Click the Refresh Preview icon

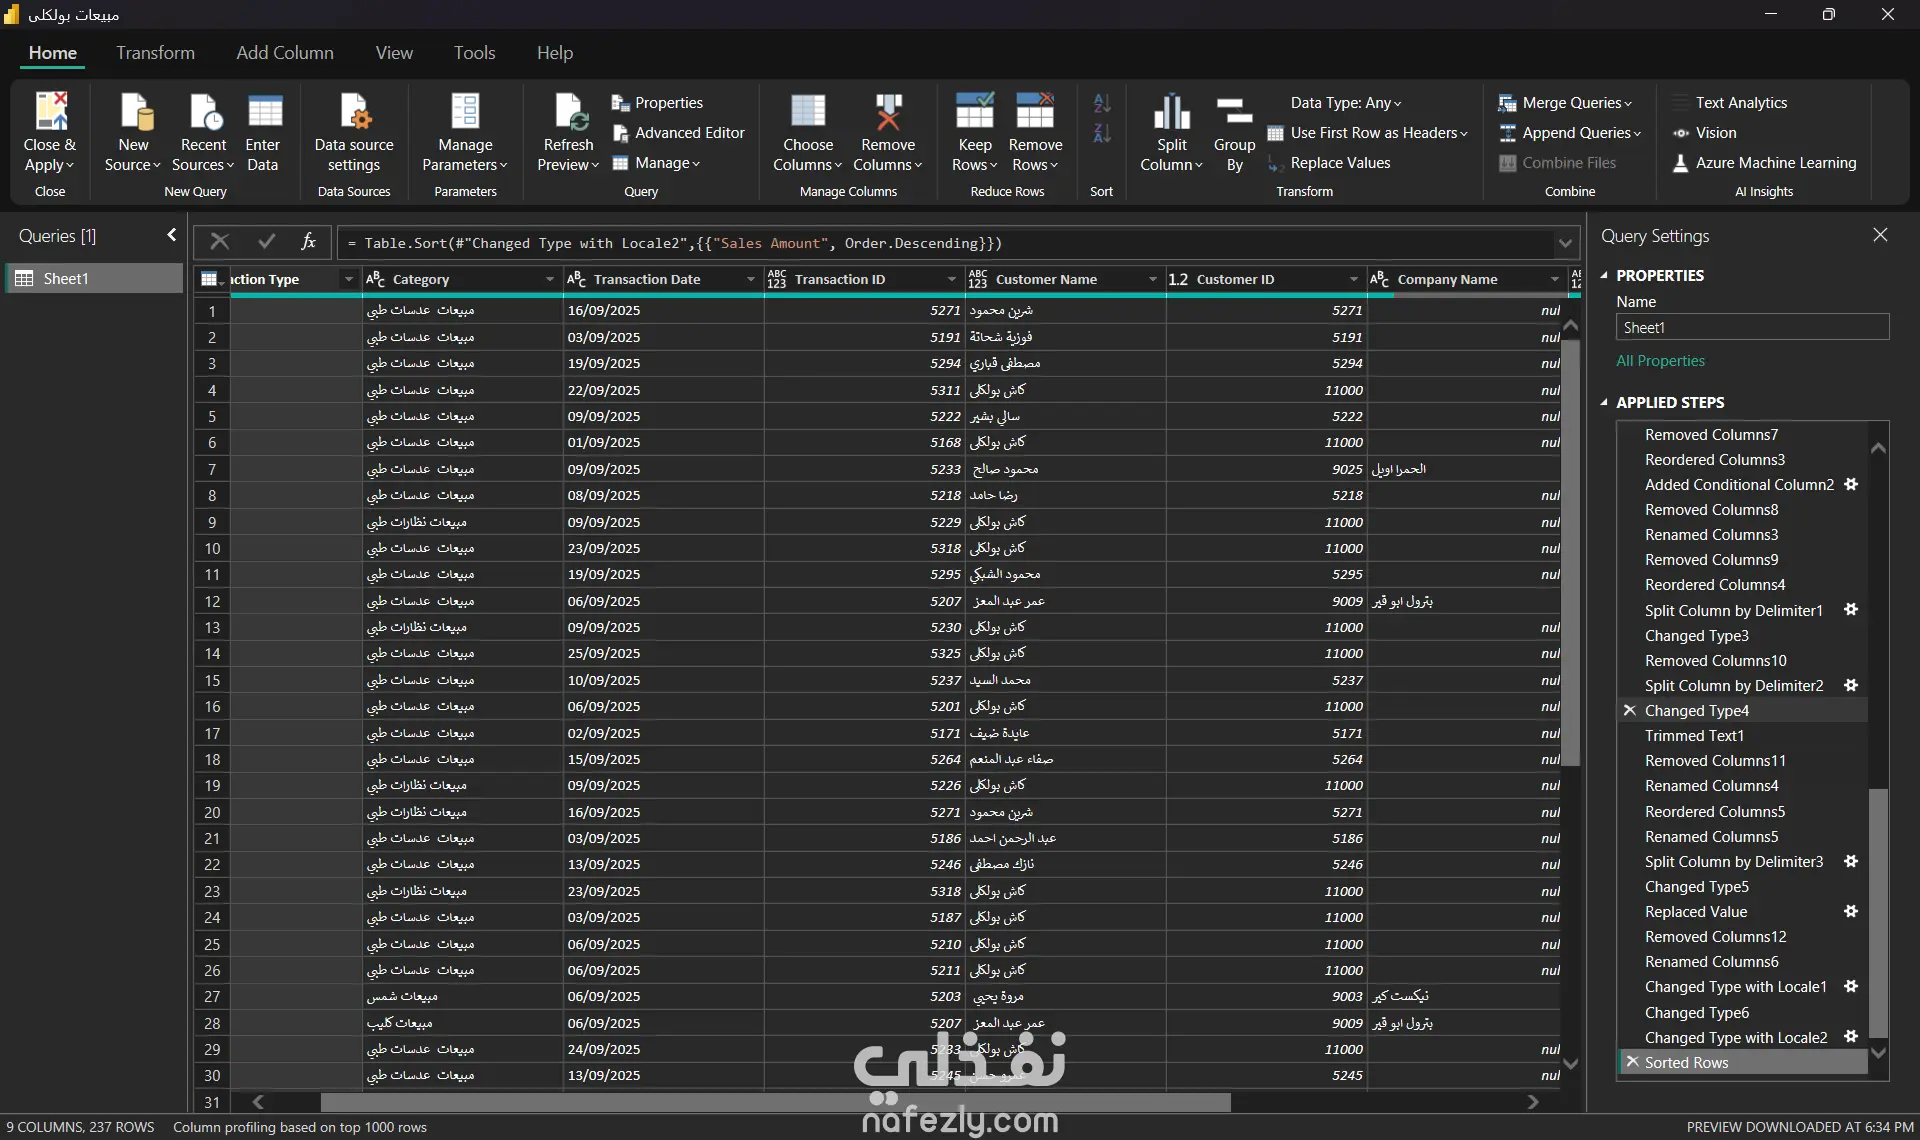click(x=568, y=112)
